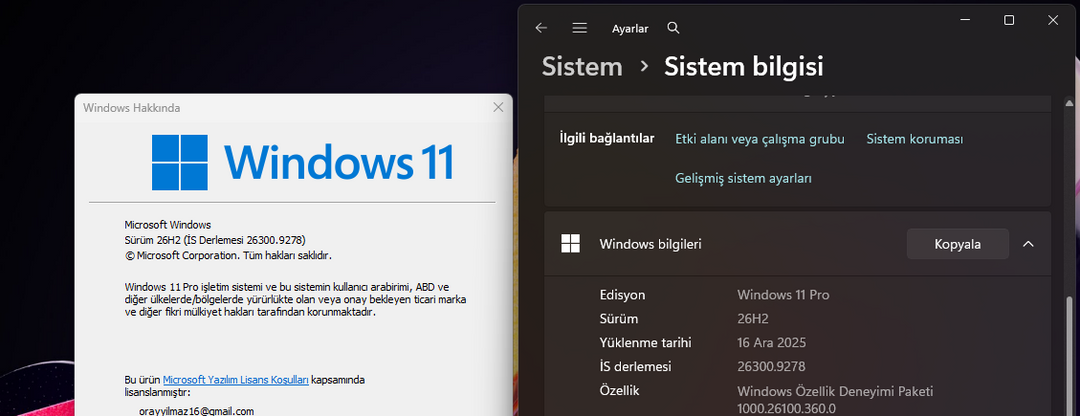Click the scrollbar up arrow in Settings
The image size is (1080, 416).
pos(1070,102)
